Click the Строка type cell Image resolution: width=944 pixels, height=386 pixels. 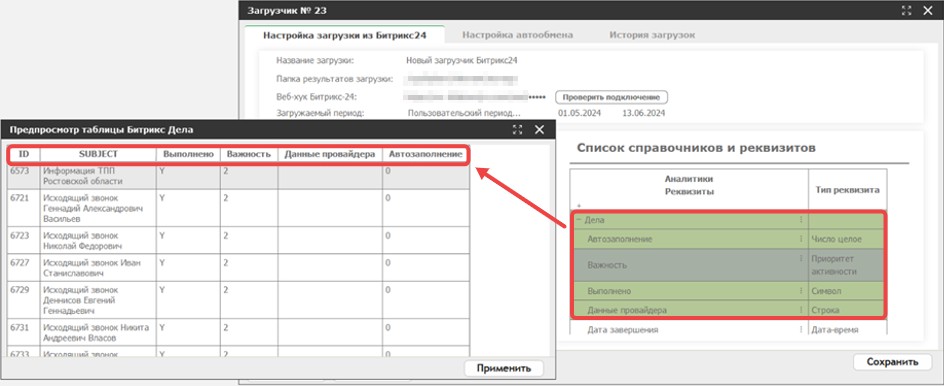847,310
